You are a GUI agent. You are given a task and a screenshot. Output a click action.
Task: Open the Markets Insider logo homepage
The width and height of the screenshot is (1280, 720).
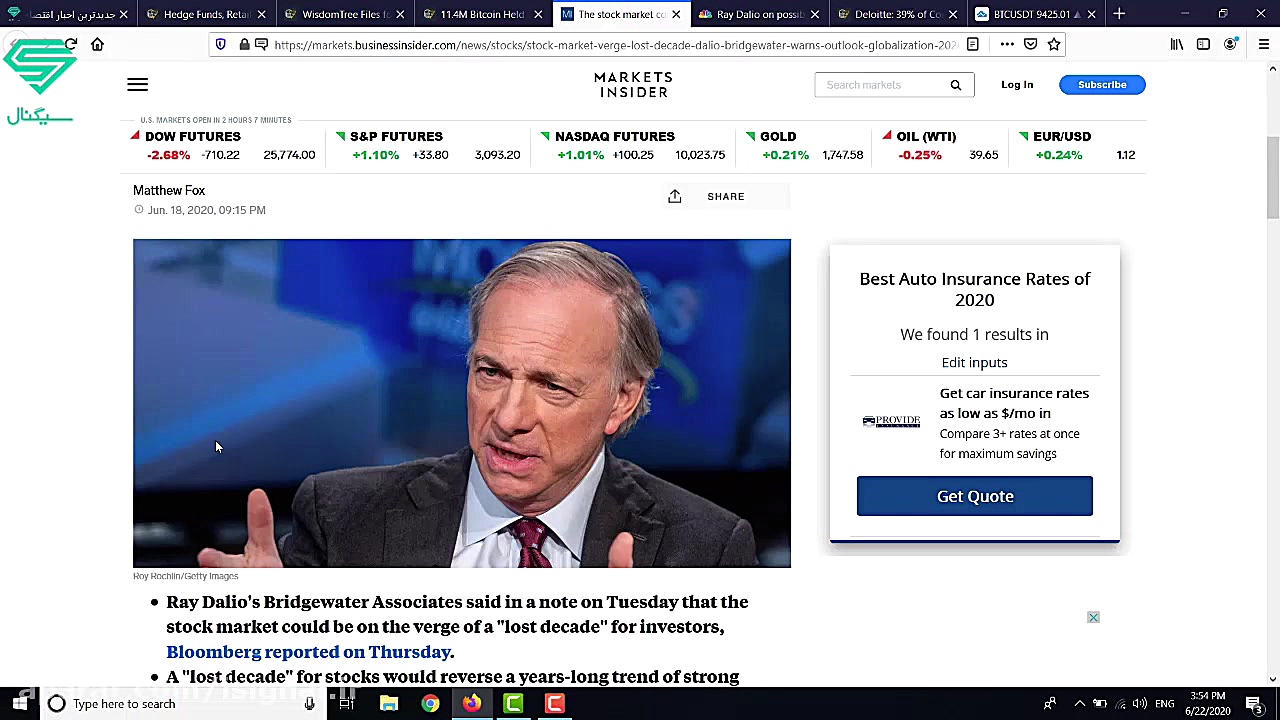click(633, 85)
